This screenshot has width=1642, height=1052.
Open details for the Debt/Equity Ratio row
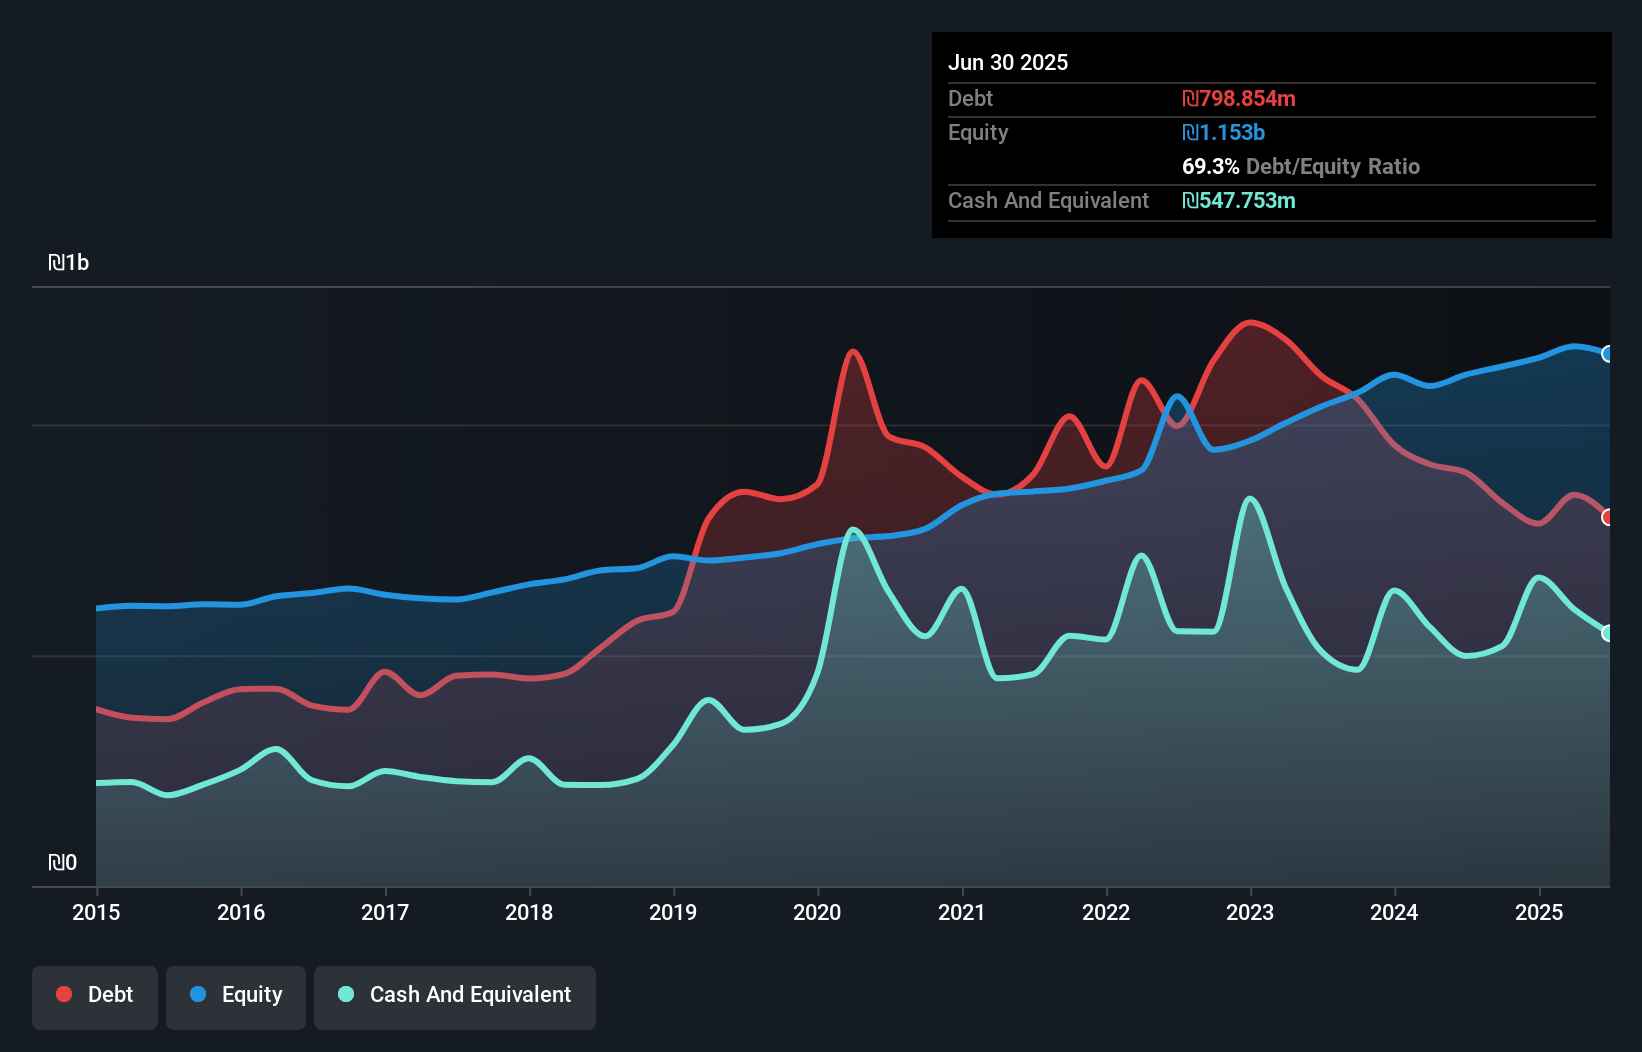(x=1302, y=166)
